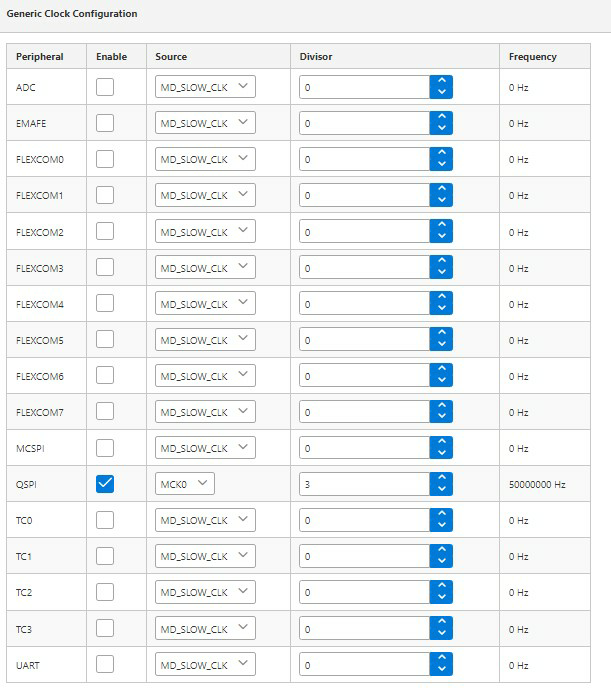Expand the ADC clock source dropdown
The image size is (611, 695).
[205, 87]
